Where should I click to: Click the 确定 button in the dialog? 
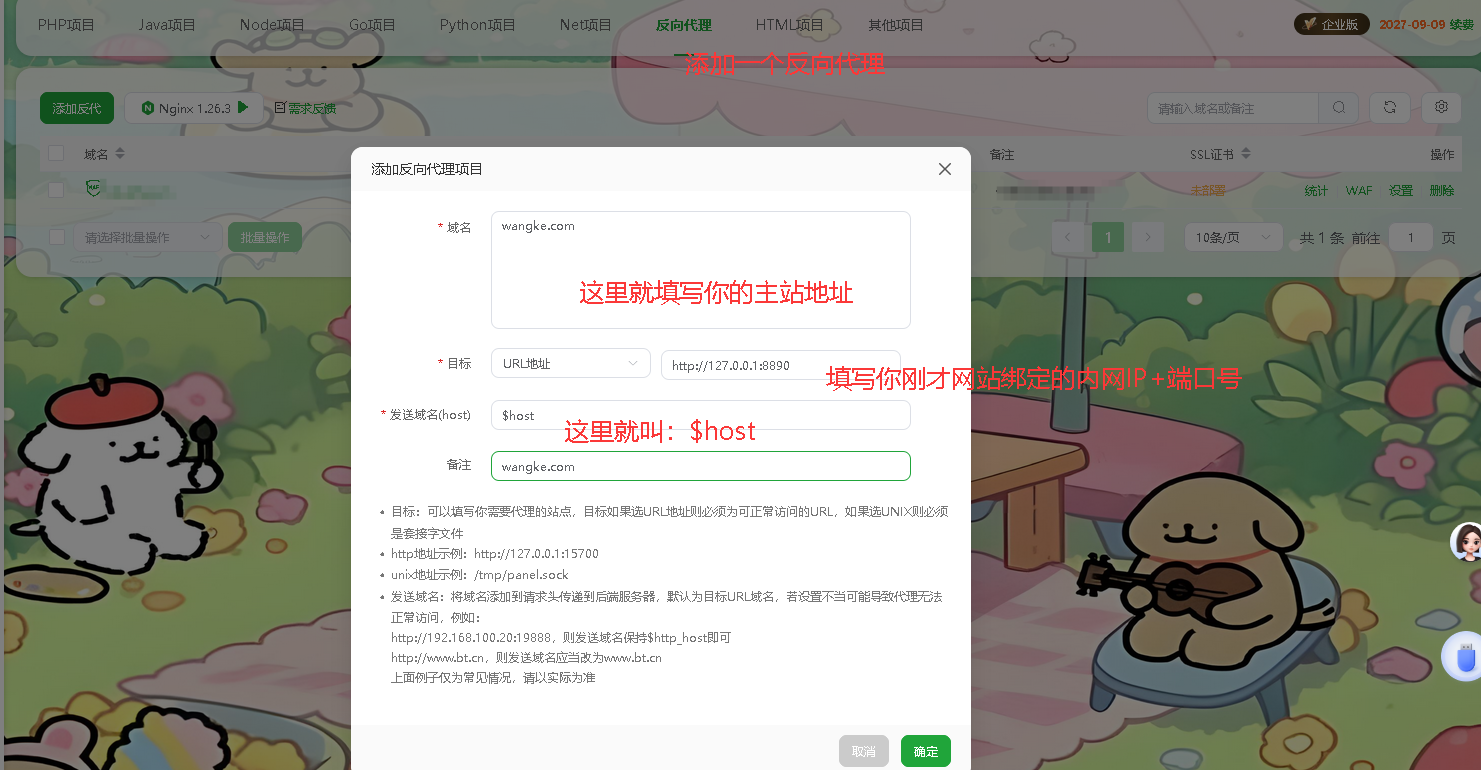926,751
